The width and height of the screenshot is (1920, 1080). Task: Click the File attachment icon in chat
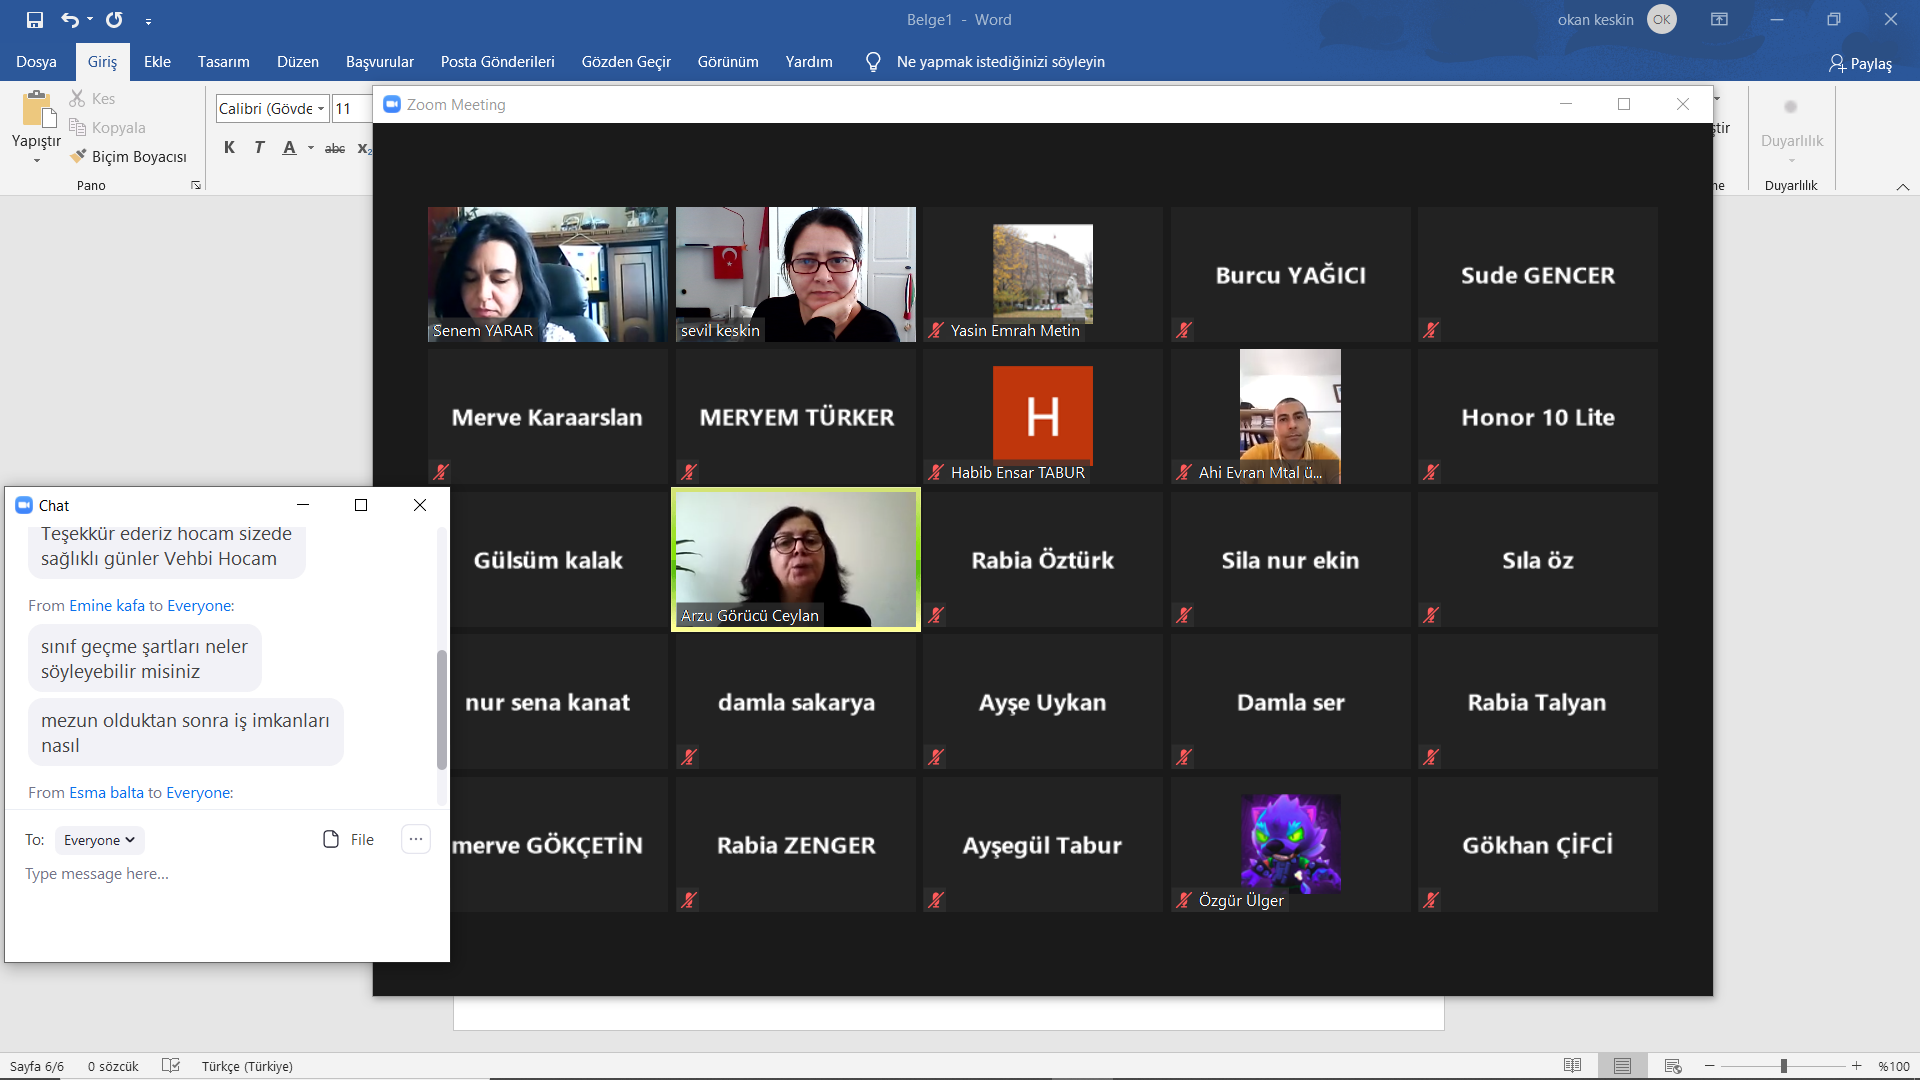pos(331,840)
